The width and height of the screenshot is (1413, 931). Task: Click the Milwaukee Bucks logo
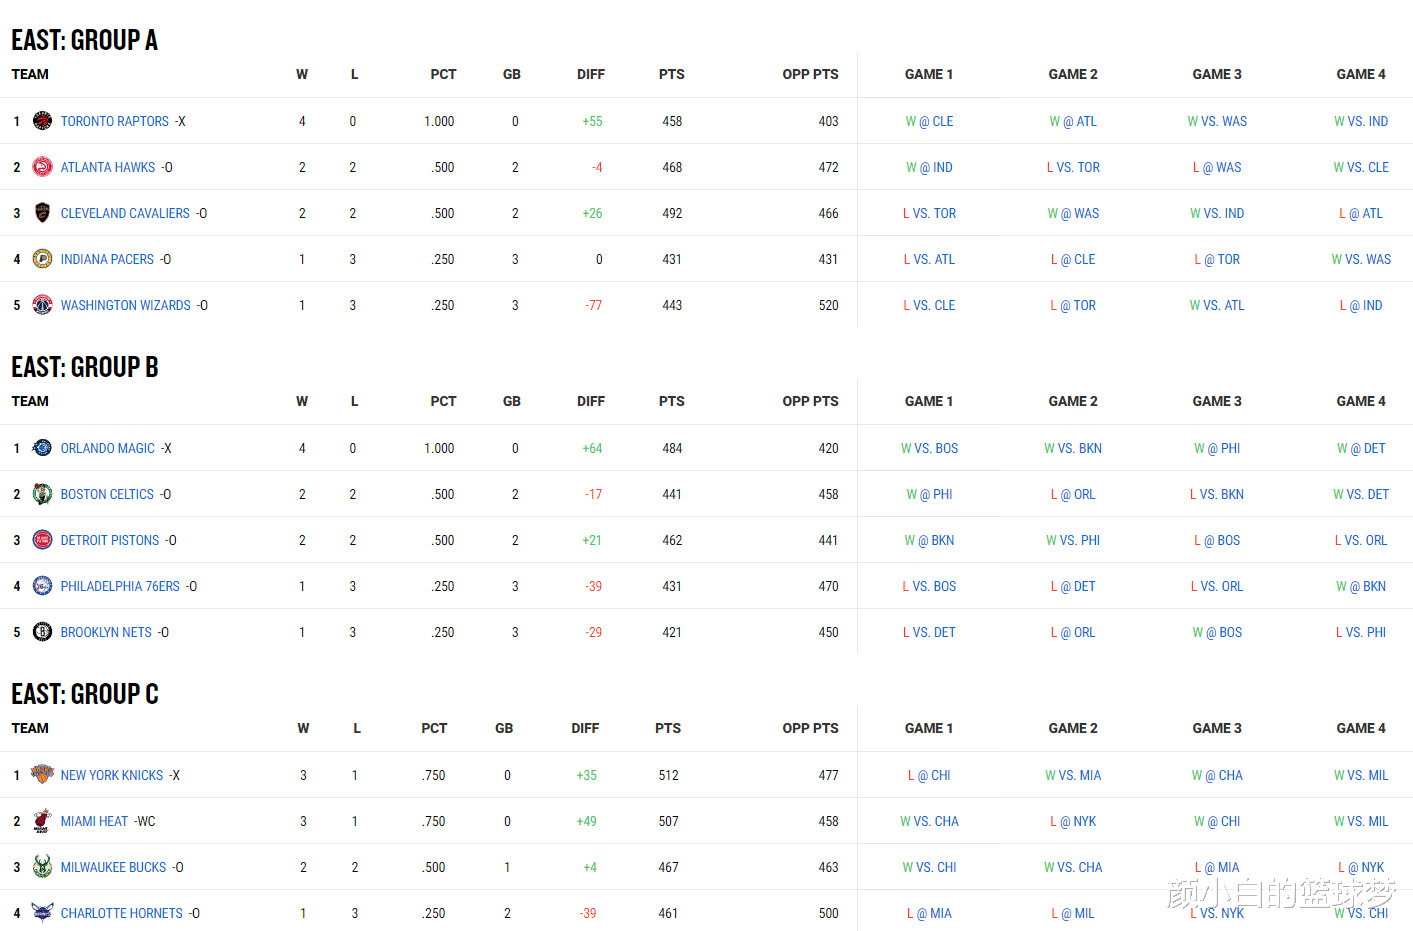click(x=42, y=867)
